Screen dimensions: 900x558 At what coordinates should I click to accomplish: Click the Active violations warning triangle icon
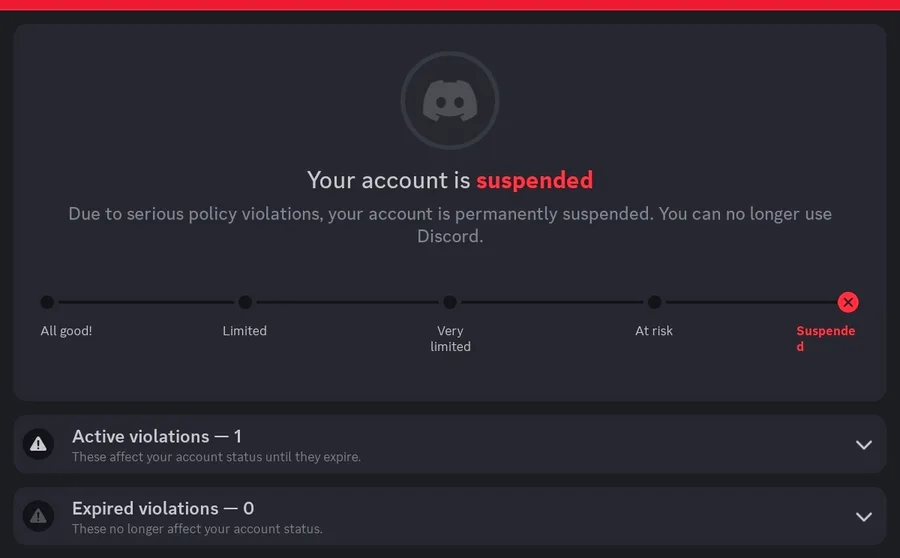click(x=38, y=444)
